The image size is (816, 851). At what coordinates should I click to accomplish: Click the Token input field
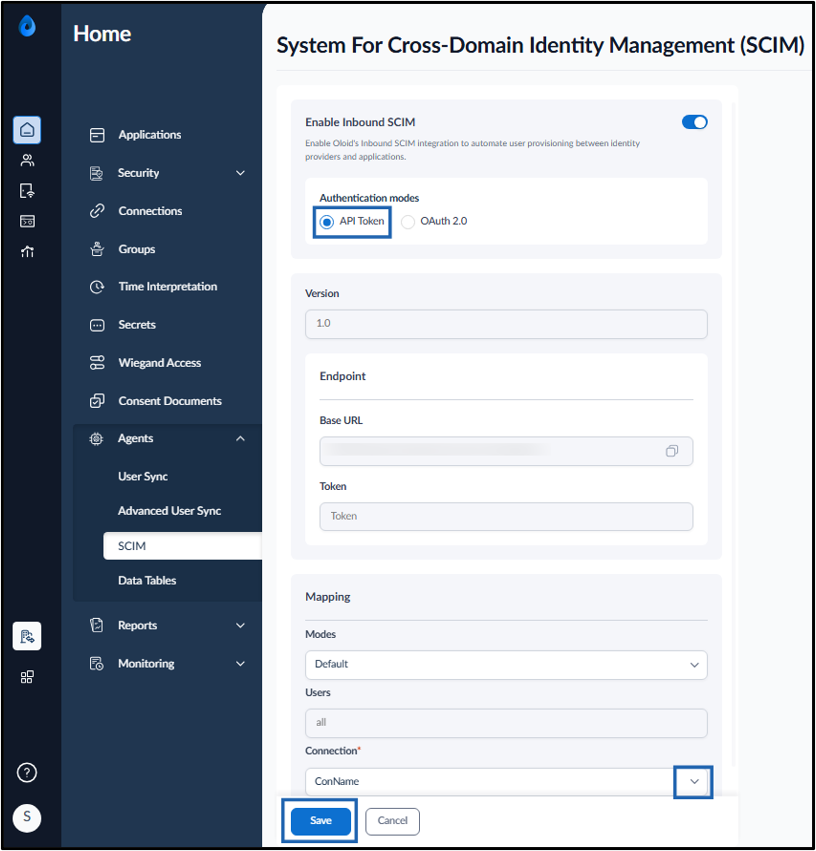coord(506,517)
